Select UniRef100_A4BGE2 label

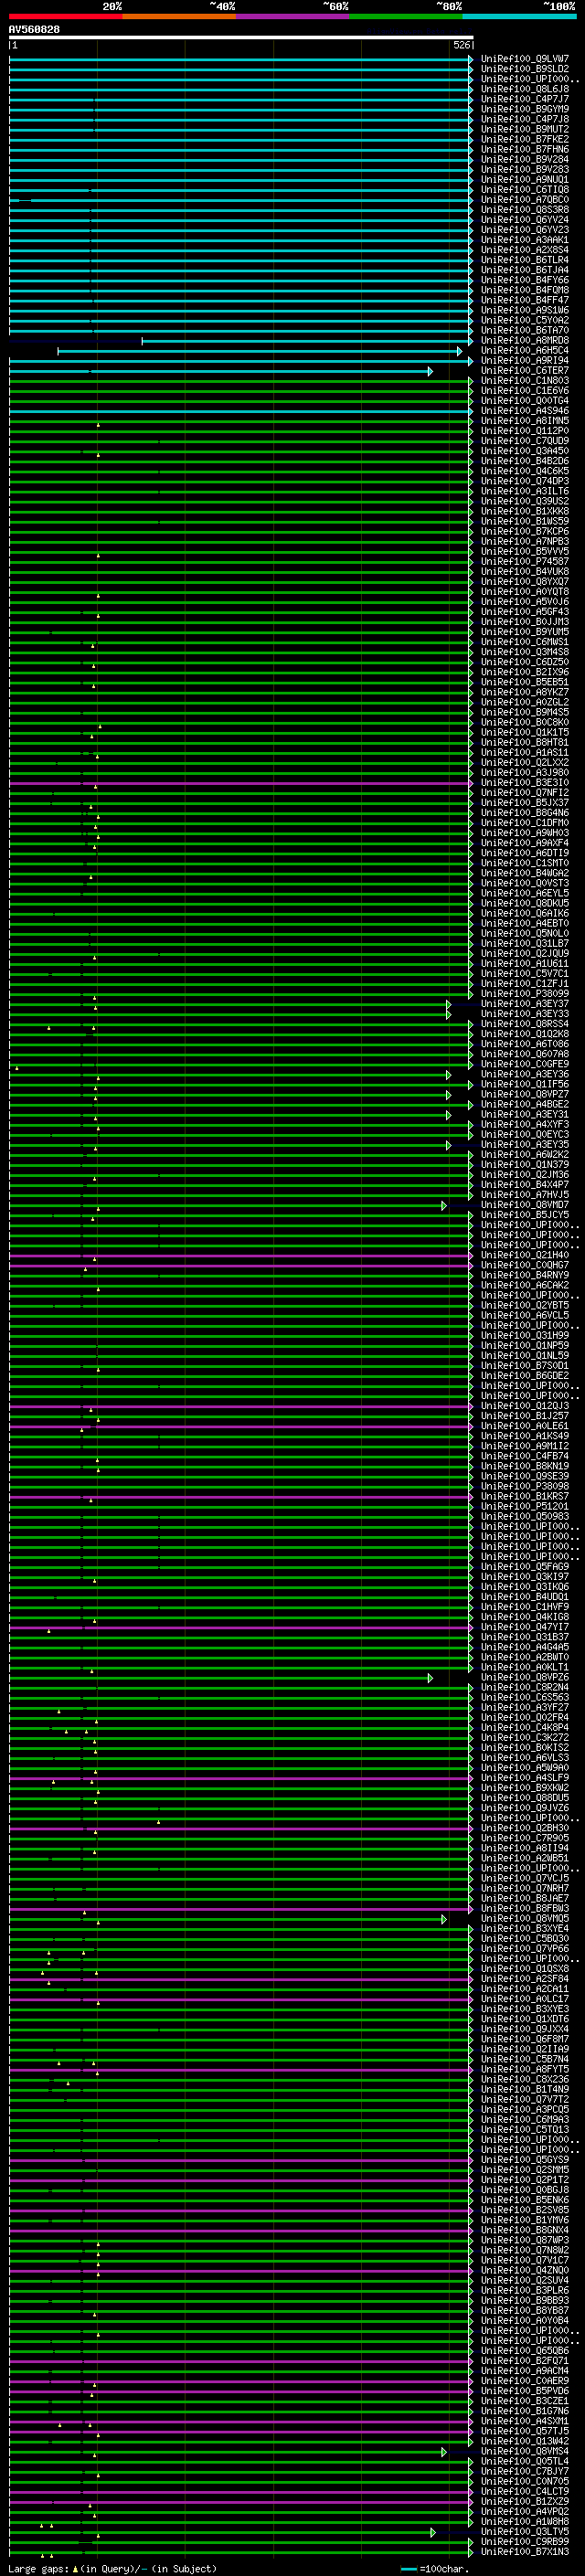pos(524,1105)
